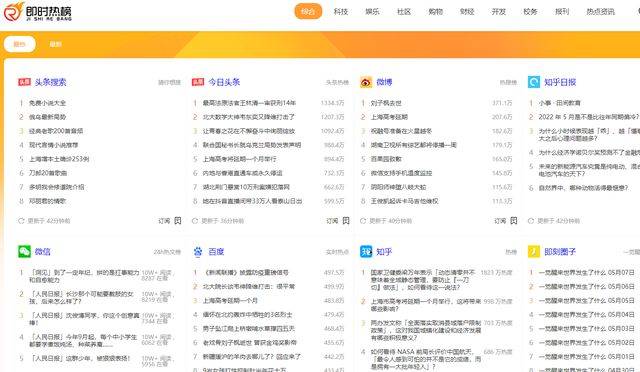Open the 购物 category
The width and height of the screenshot is (640, 372).
coord(436,11)
